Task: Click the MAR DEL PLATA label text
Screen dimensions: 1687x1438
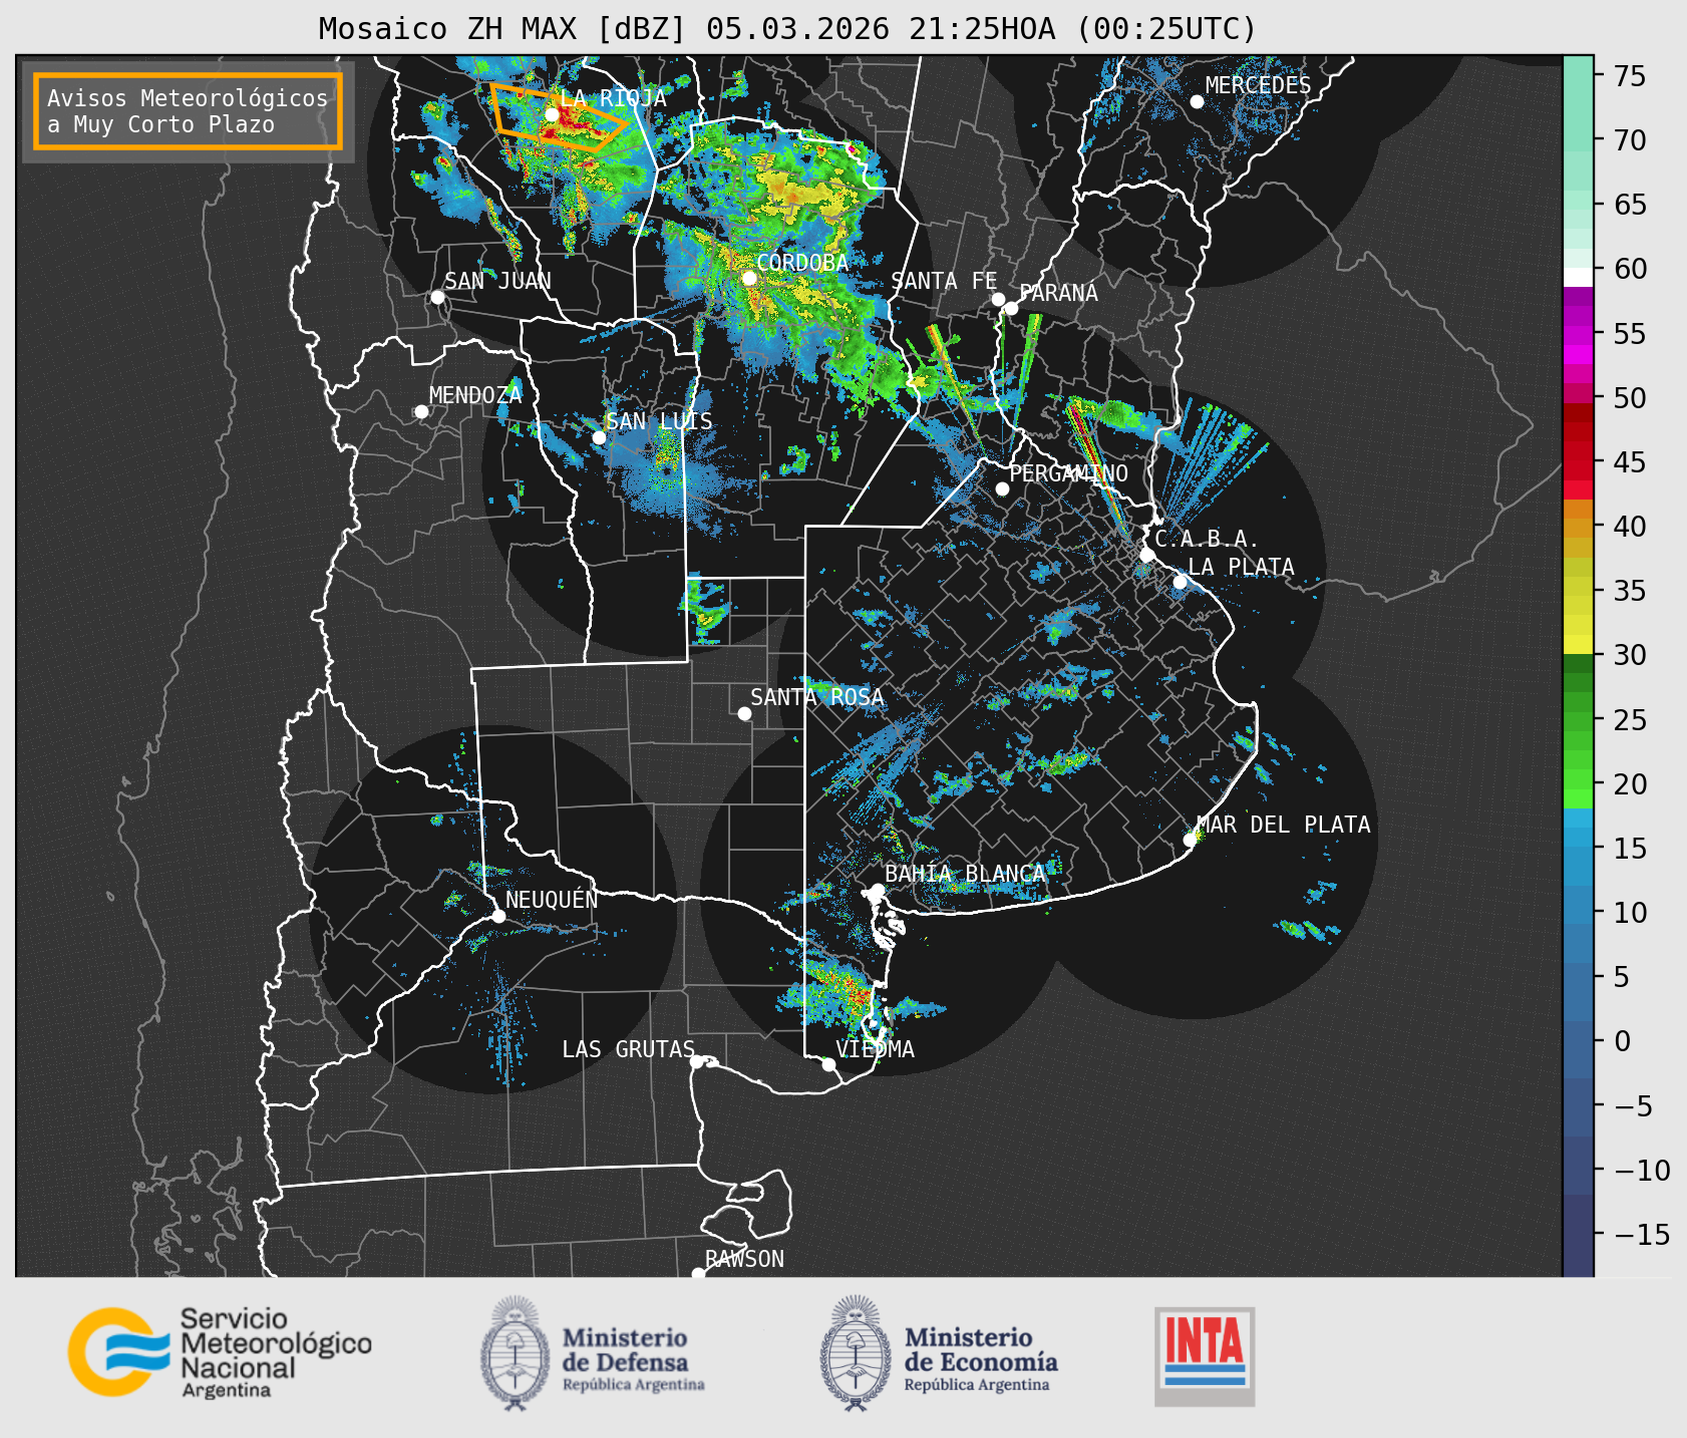Action: tap(1283, 825)
